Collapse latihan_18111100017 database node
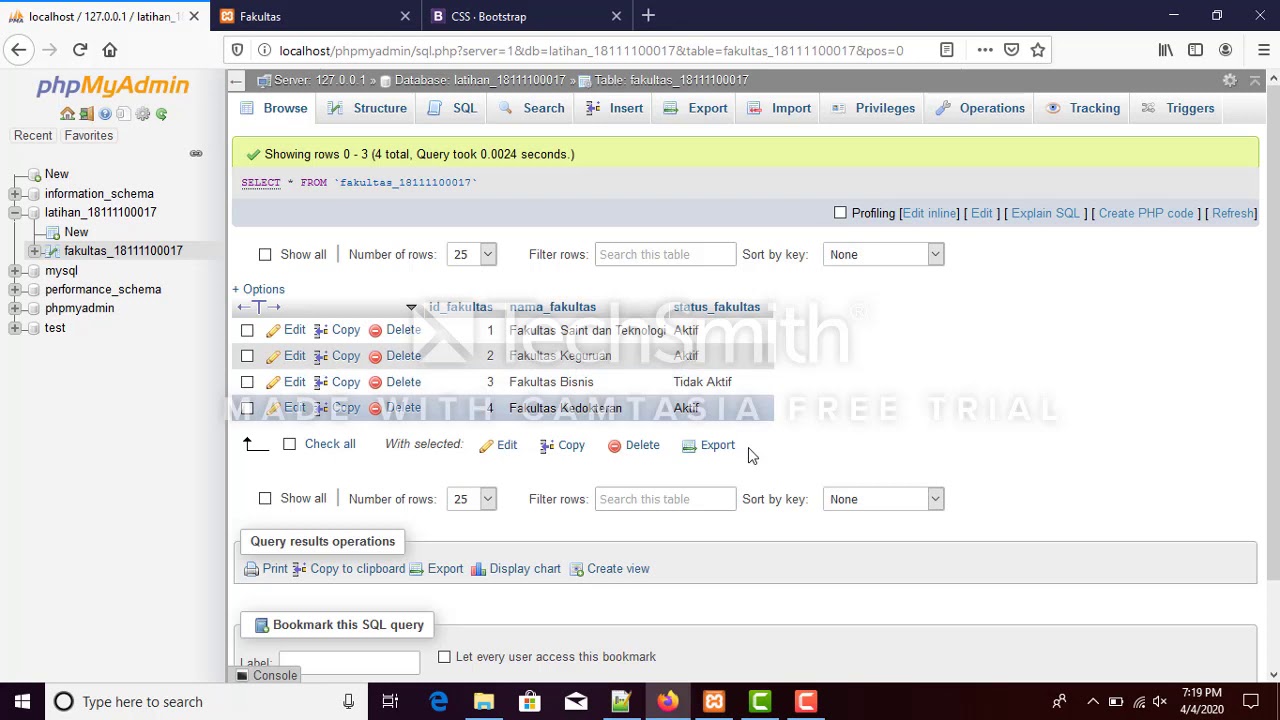The image size is (1280, 720). [15, 213]
